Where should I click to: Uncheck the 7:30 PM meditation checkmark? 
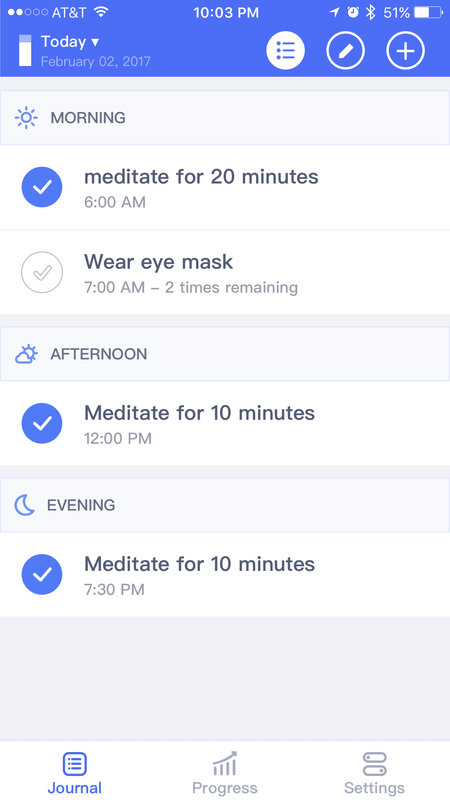[x=42, y=574]
